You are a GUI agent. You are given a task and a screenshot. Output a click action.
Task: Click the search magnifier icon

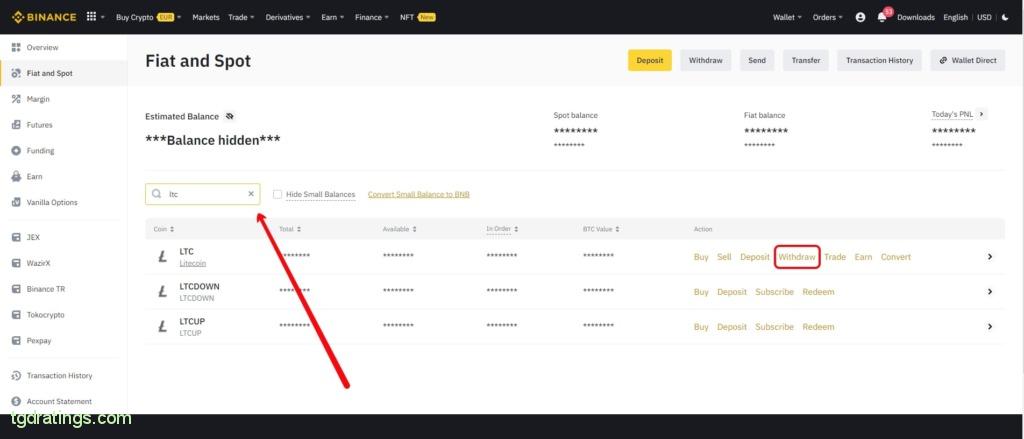157,194
